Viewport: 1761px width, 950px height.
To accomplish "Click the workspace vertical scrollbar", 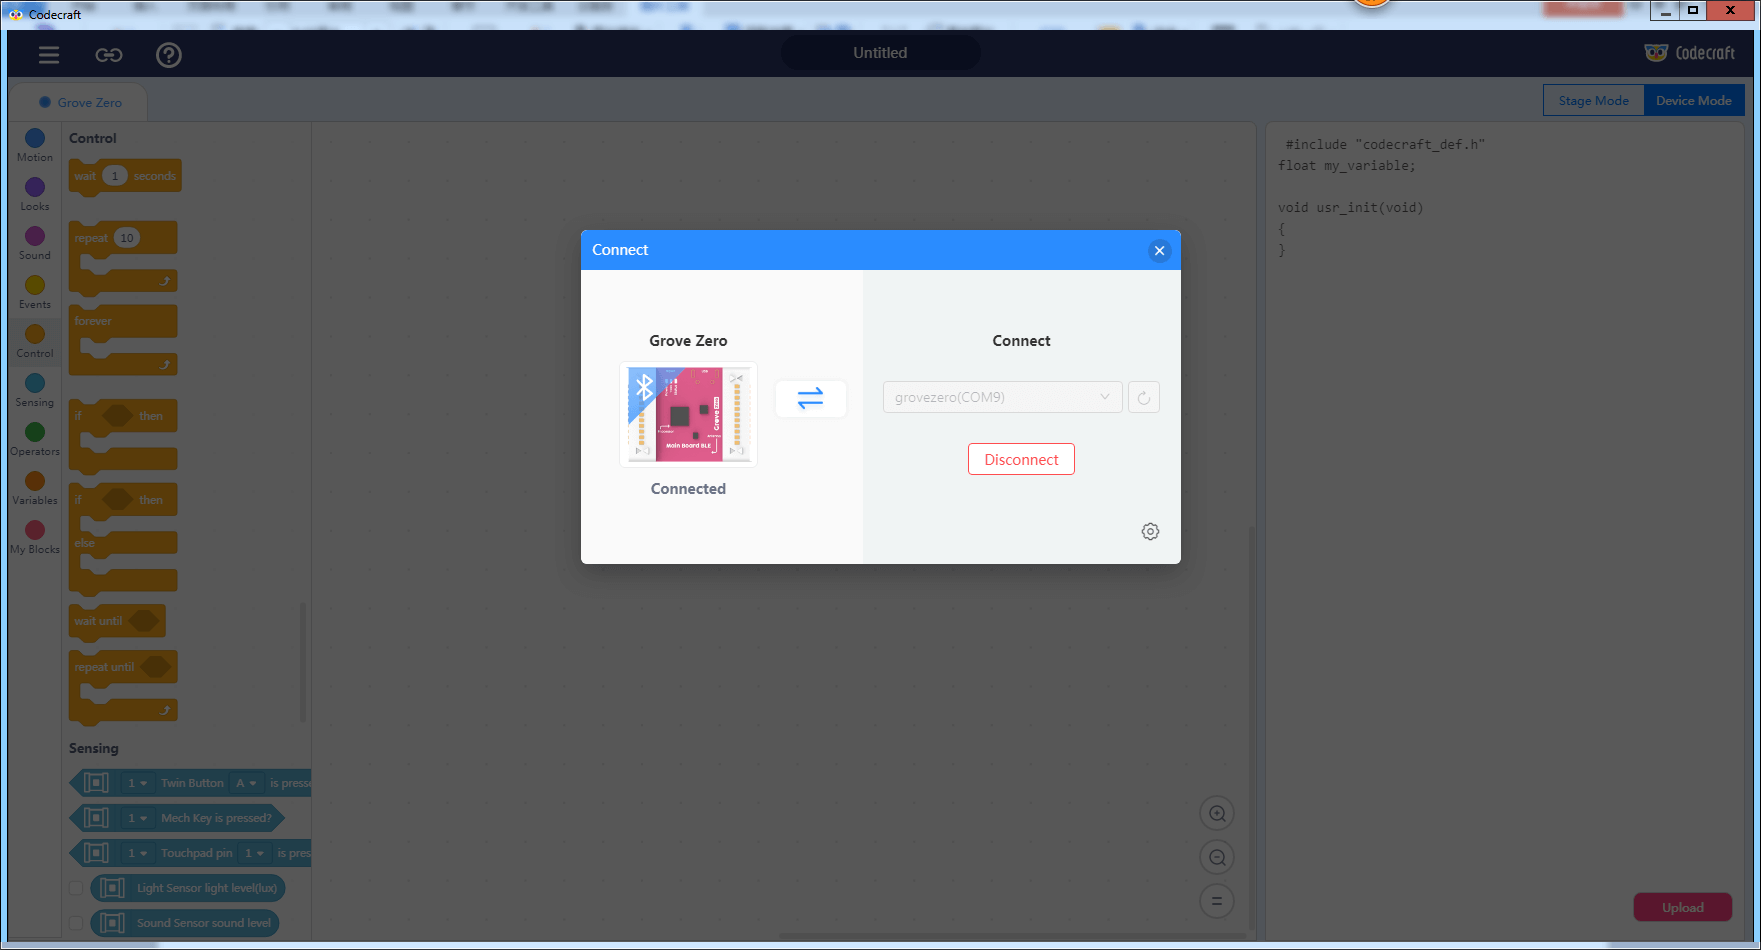I will click(1250, 727).
